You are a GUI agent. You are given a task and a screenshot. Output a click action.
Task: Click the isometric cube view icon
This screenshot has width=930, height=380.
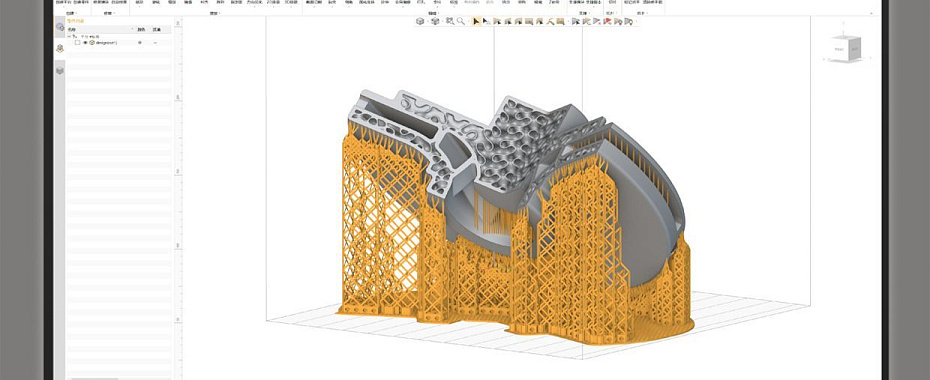[x=420, y=21]
